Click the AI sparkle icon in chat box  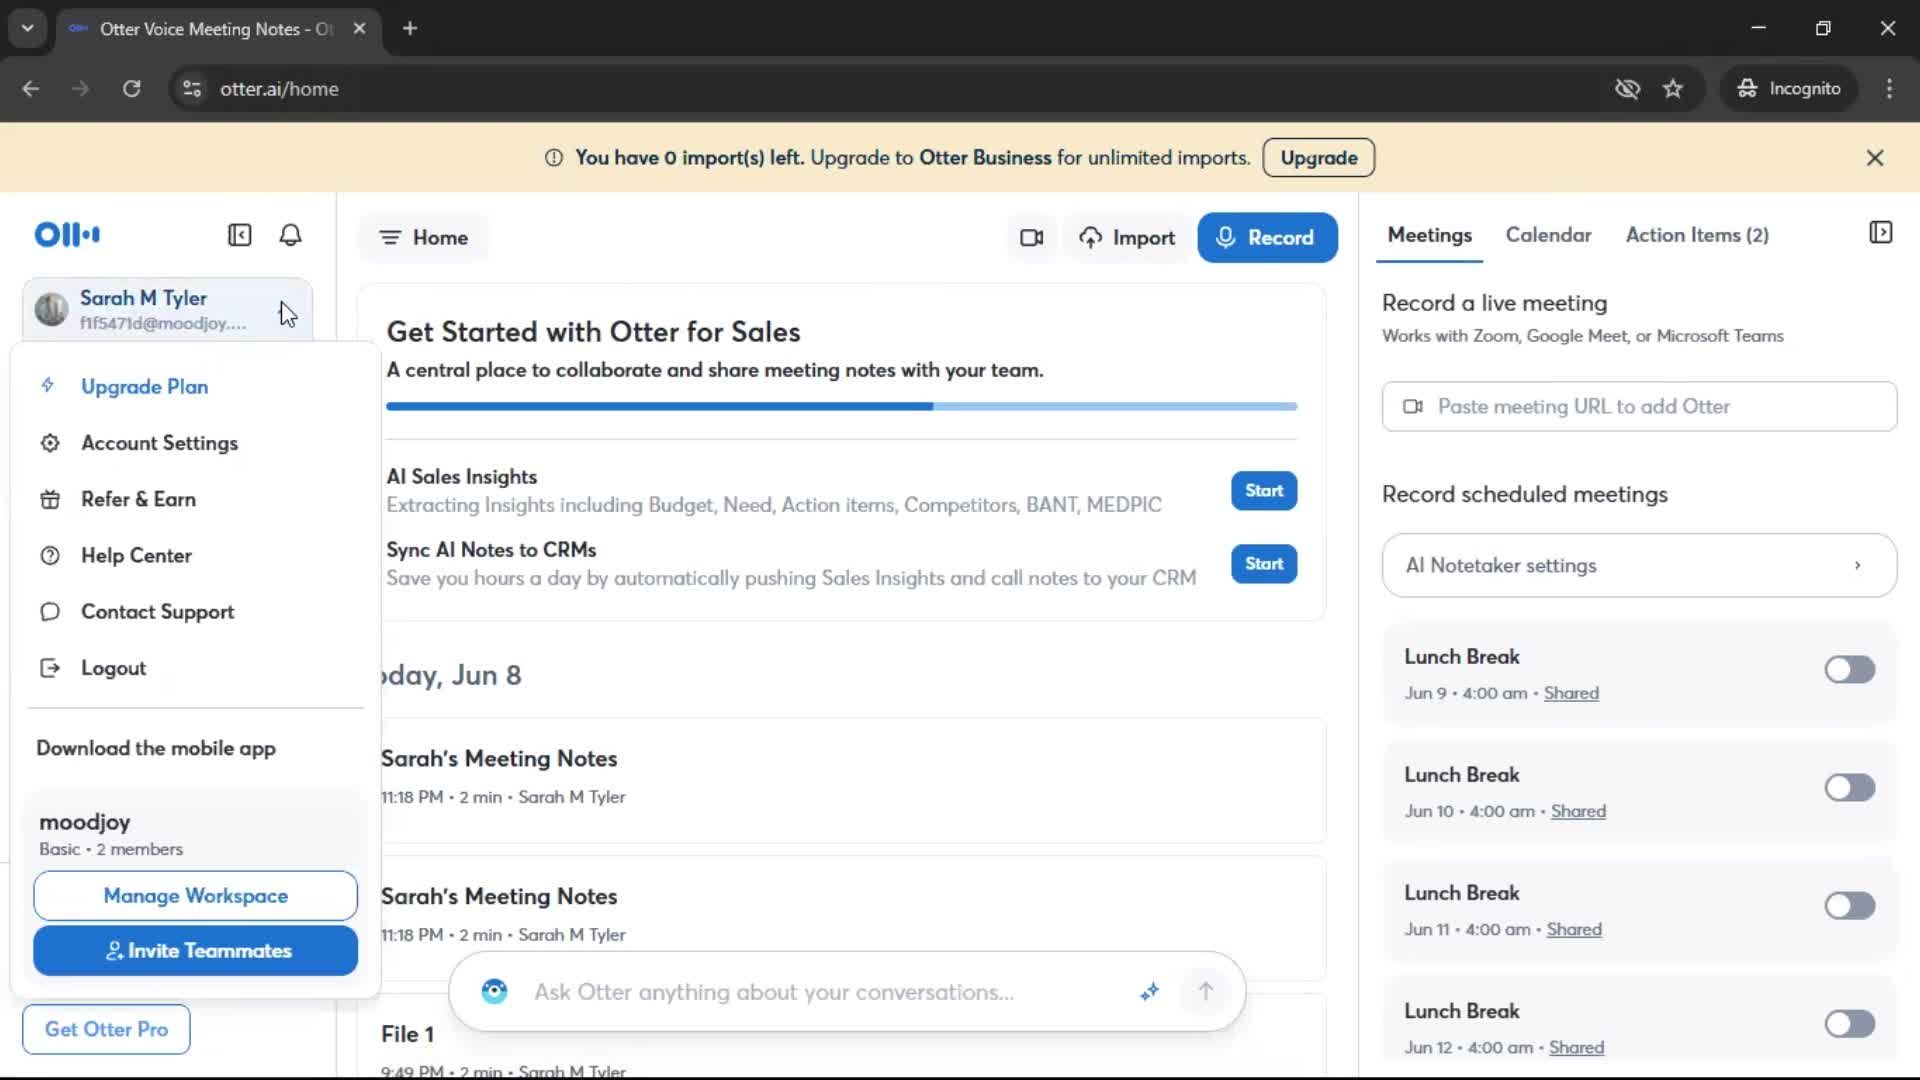click(1149, 991)
